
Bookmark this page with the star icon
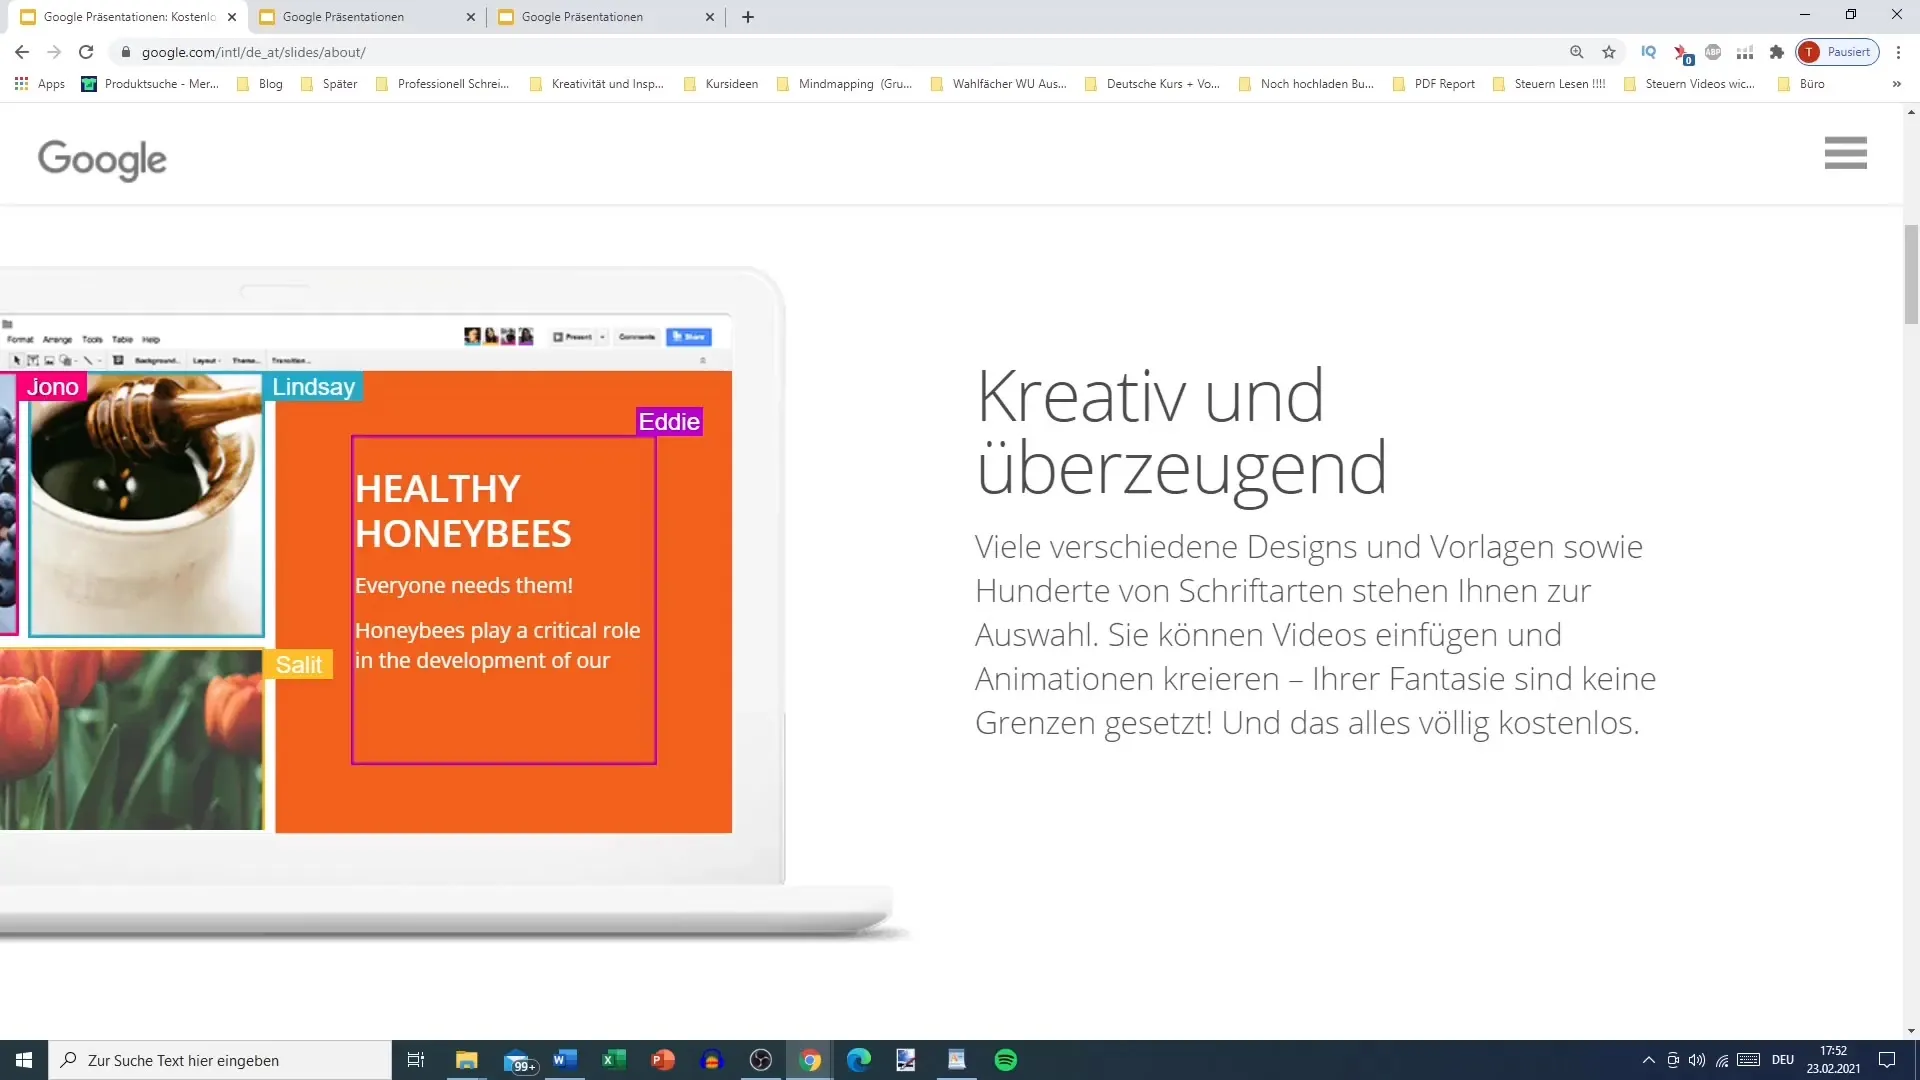pyautogui.click(x=1609, y=52)
